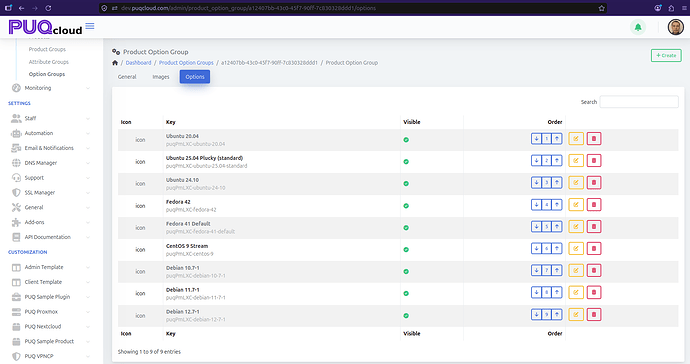This screenshot has width=690, height=364.
Task: Follow Product Option Groups breadcrumb link
Action: pyautogui.click(x=186, y=63)
